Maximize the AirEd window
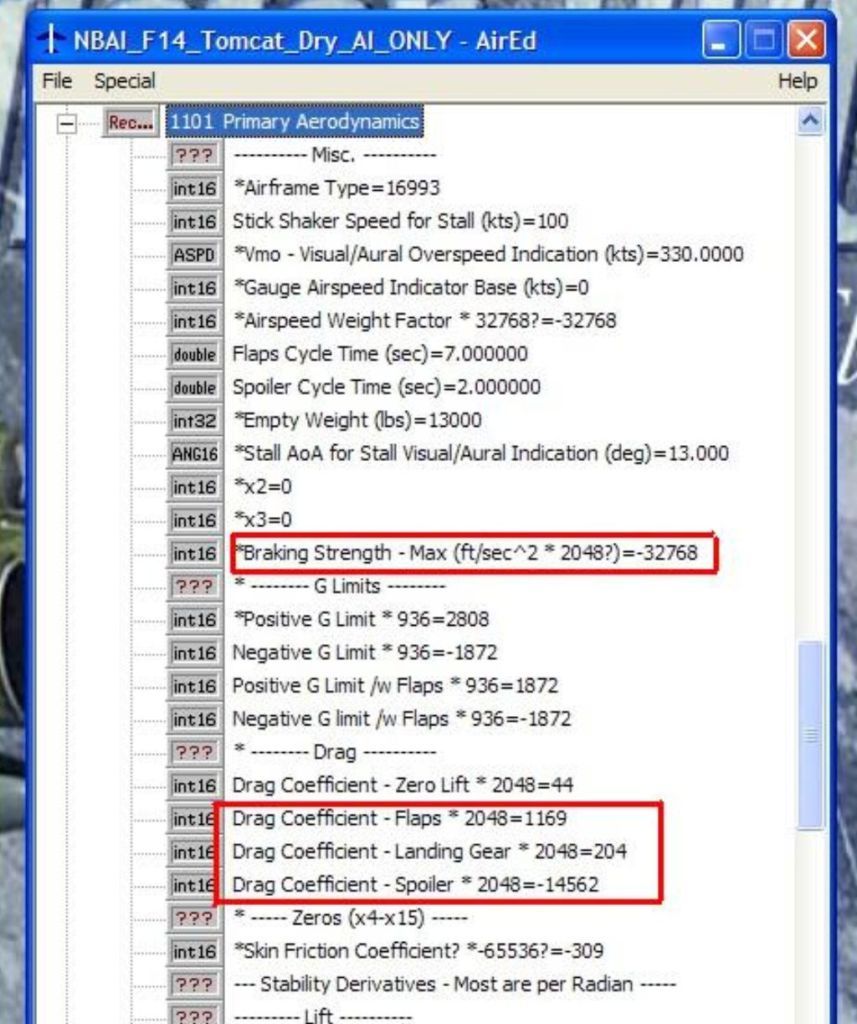 pos(763,41)
